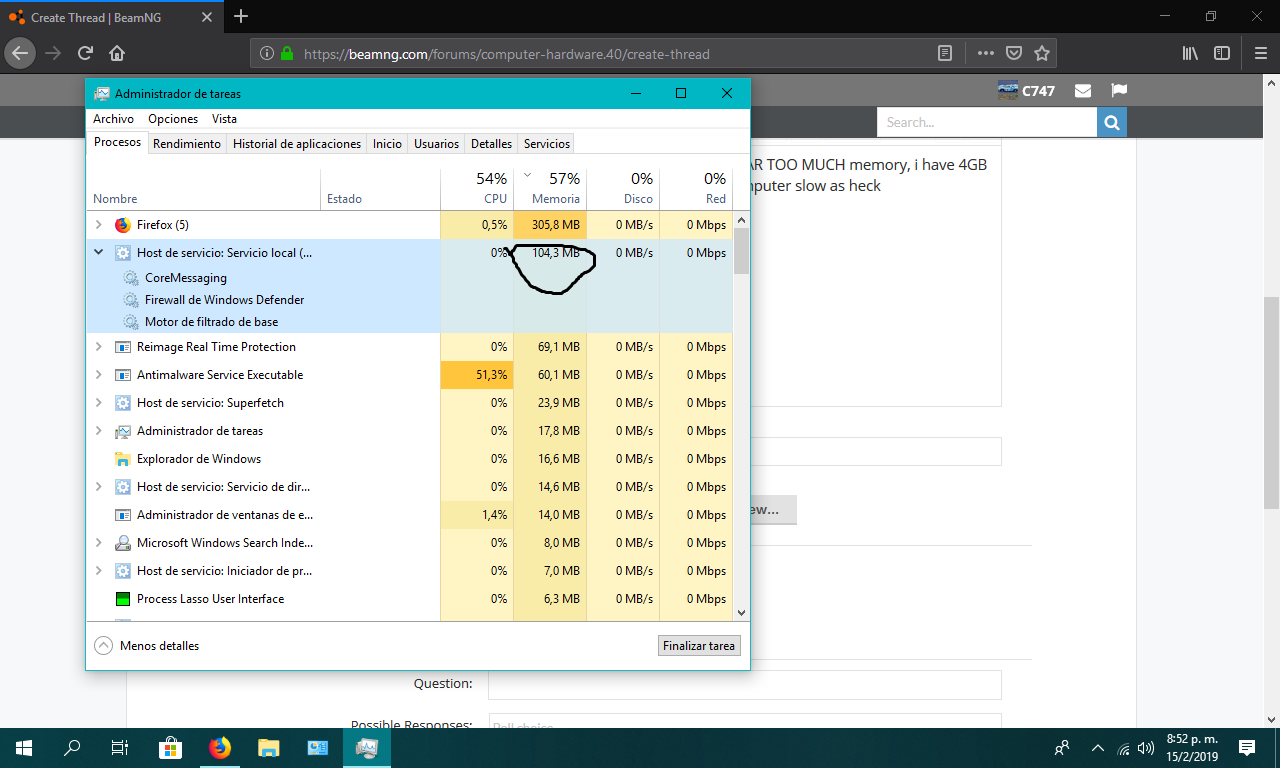The width and height of the screenshot is (1280, 768).
Task: Switch to Firefox on the taskbar
Action: point(219,748)
